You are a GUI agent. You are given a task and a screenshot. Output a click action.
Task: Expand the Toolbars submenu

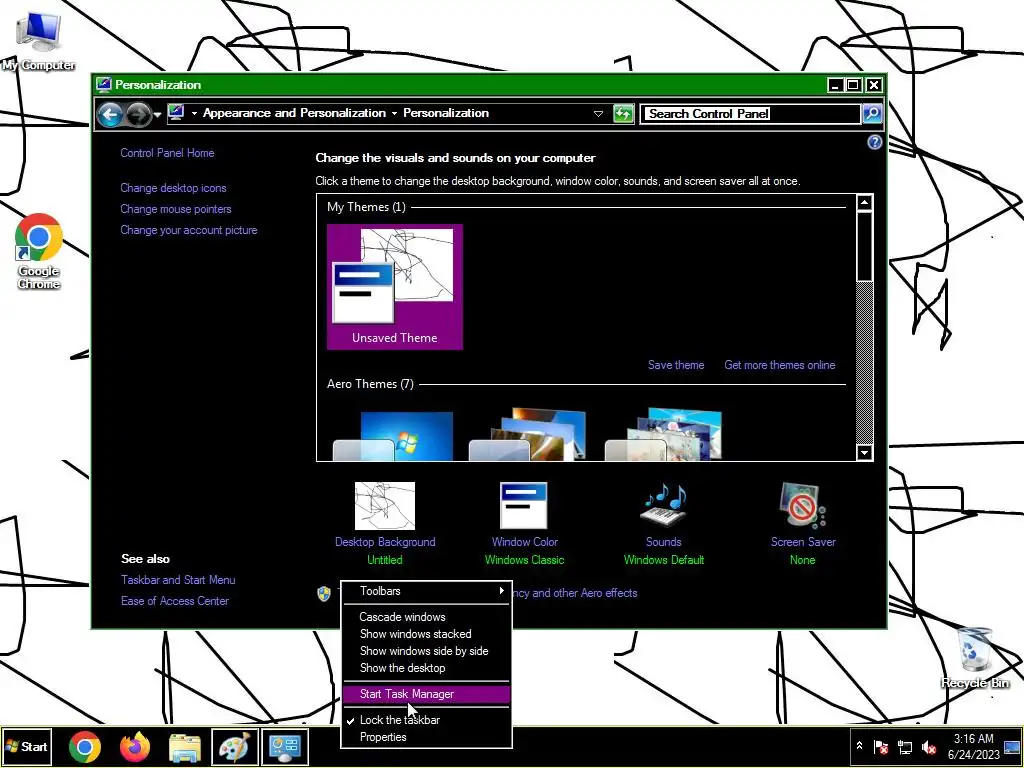pyautogui.click(x=426, y=591)
